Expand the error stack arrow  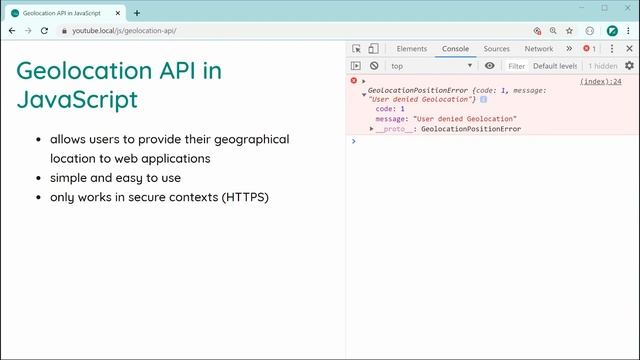(x=363, y=81)
